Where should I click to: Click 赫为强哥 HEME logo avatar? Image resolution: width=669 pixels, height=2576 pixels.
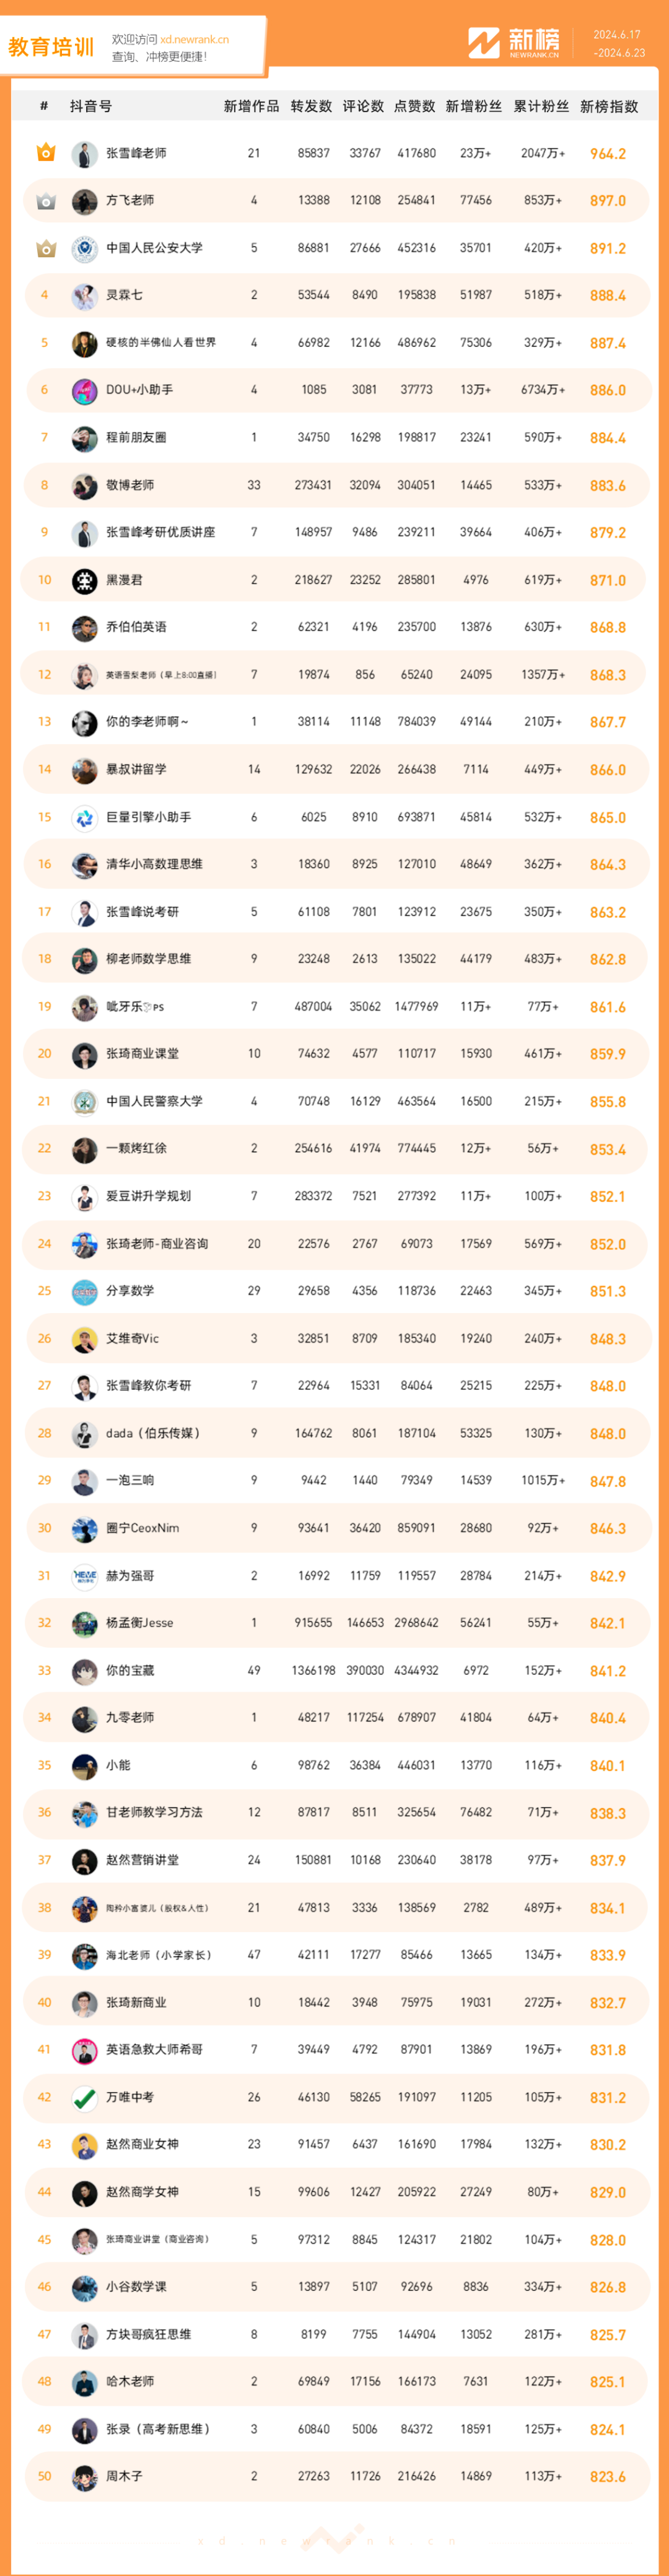point(84,1575)
